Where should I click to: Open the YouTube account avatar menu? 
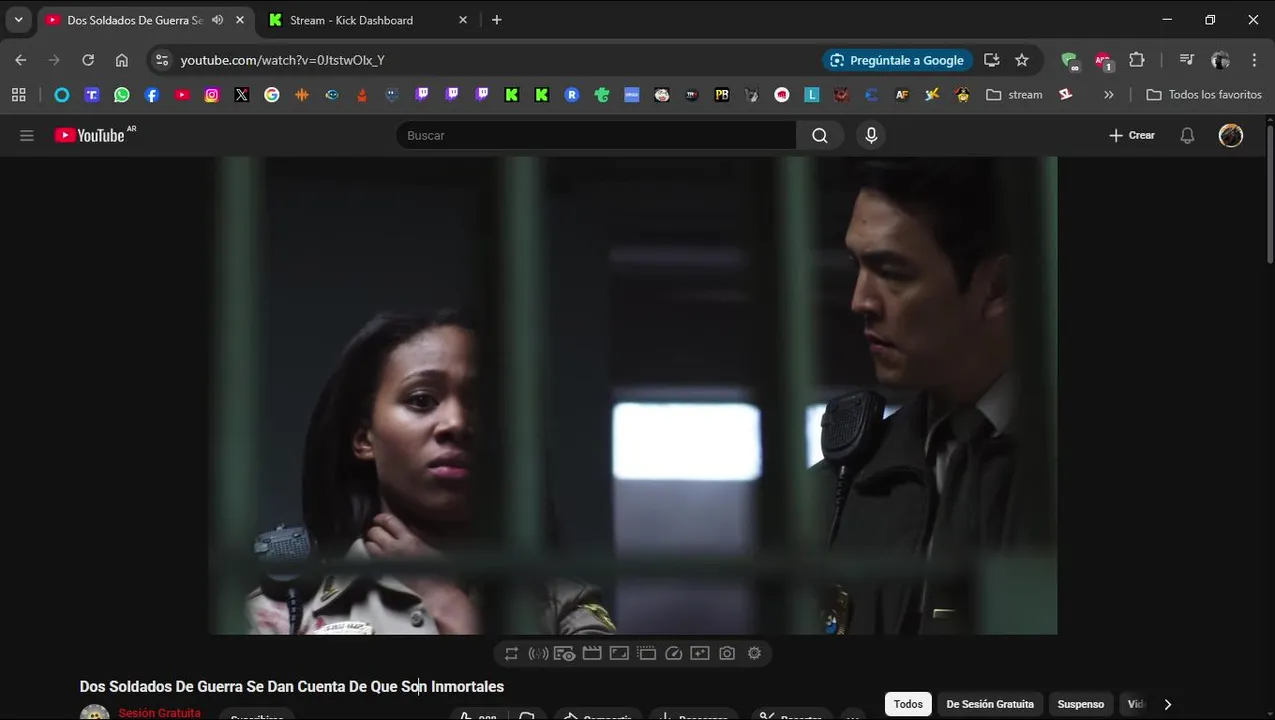tap(1231, 135)
